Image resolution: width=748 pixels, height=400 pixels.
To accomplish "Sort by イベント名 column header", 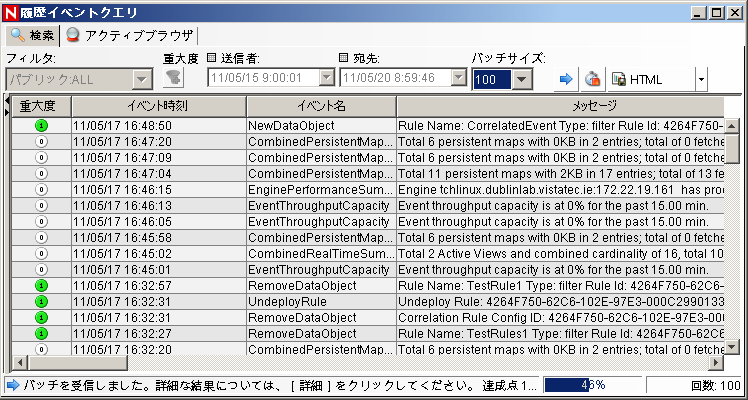I will point(320,106).
